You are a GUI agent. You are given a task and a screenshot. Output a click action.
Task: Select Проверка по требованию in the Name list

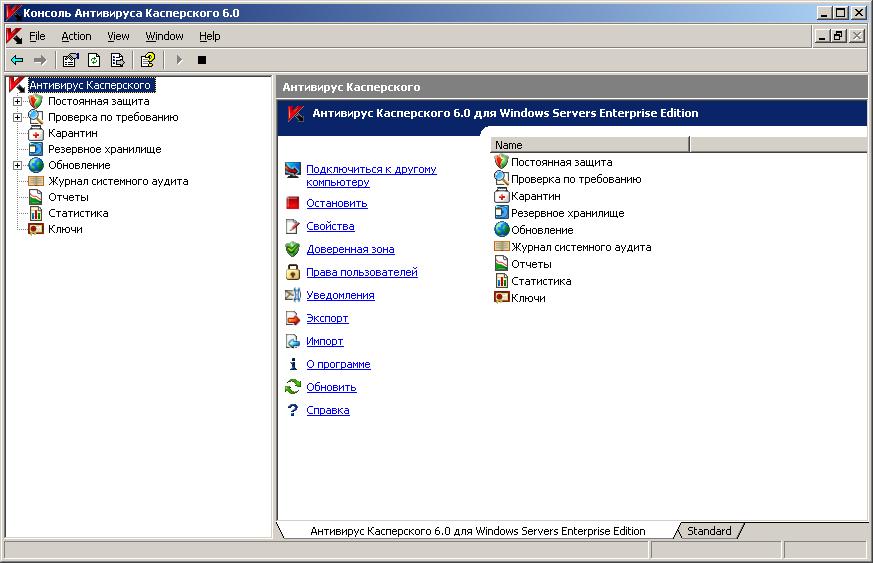click(576, 179)
